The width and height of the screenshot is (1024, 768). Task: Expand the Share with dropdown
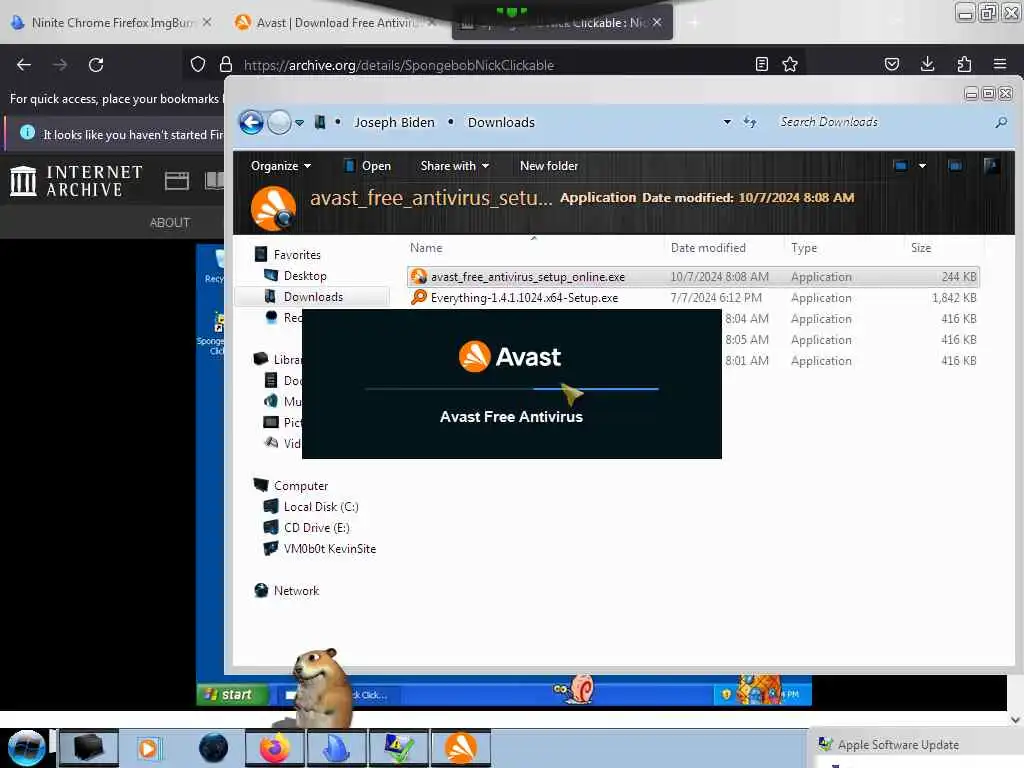[x=455, y=166]
